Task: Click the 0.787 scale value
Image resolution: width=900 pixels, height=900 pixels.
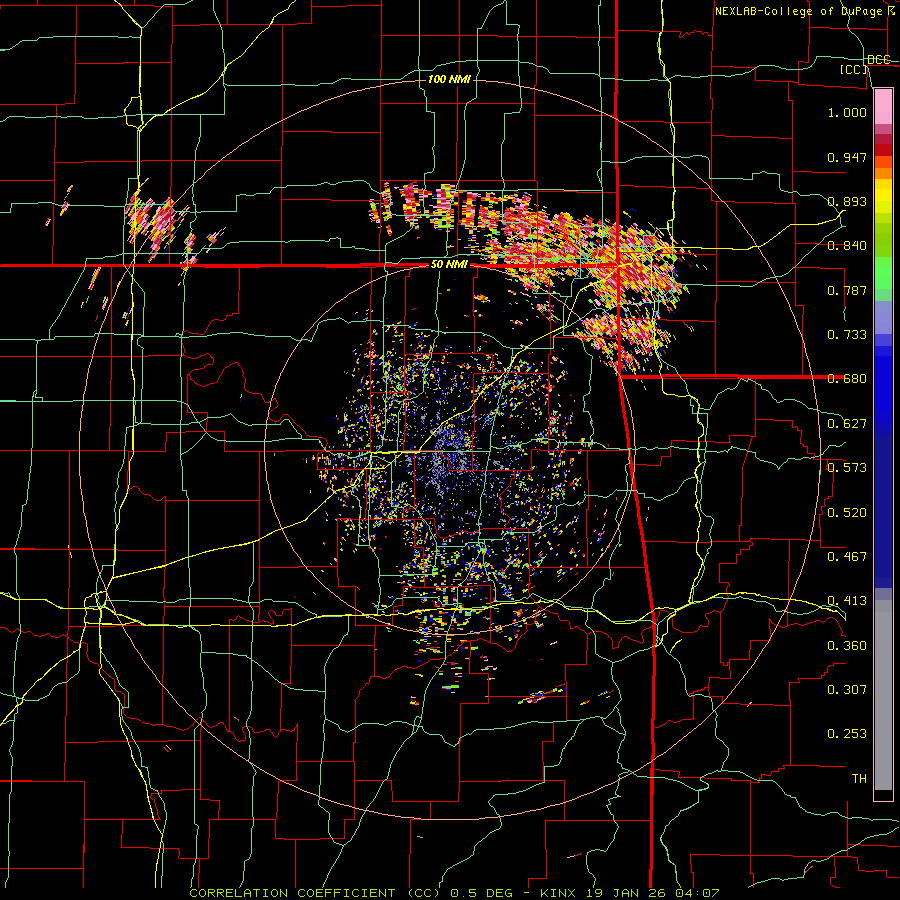Action: click(x=847, y=290)
